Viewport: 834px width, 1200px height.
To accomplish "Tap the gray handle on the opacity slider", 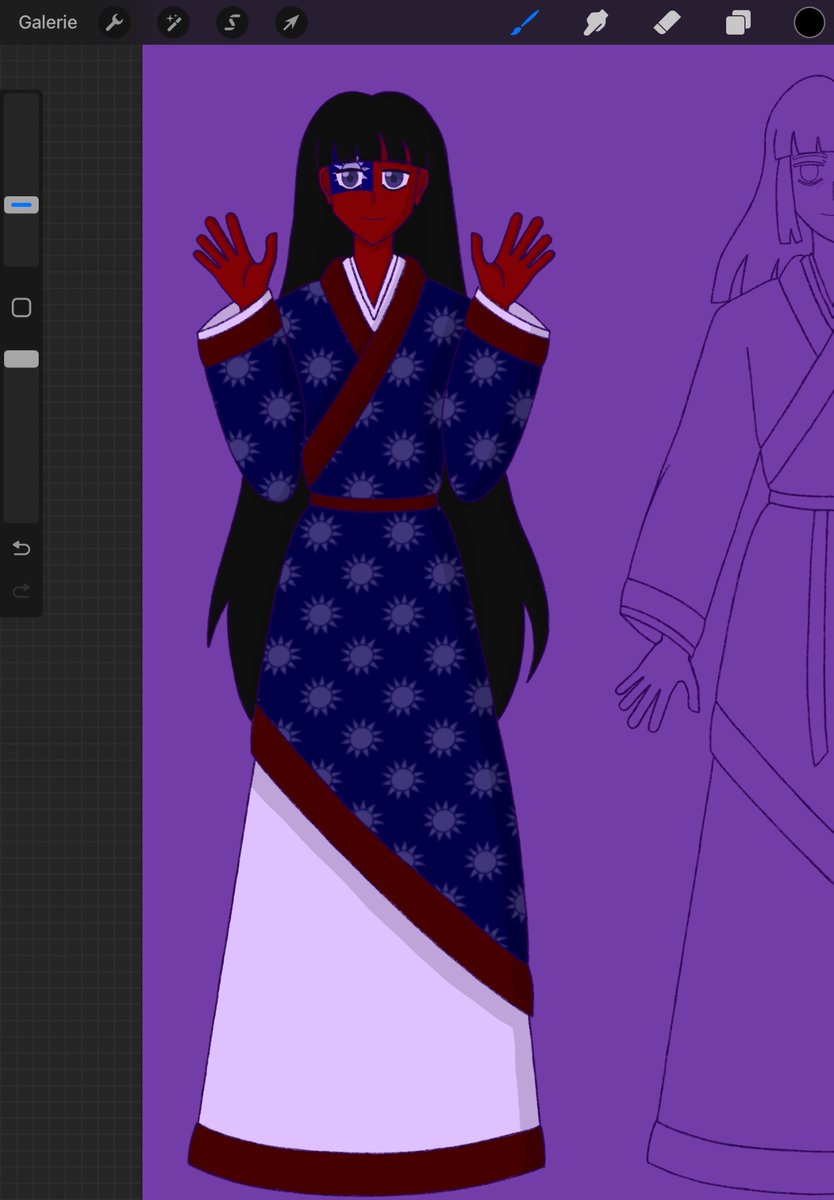I will point(21,358).
